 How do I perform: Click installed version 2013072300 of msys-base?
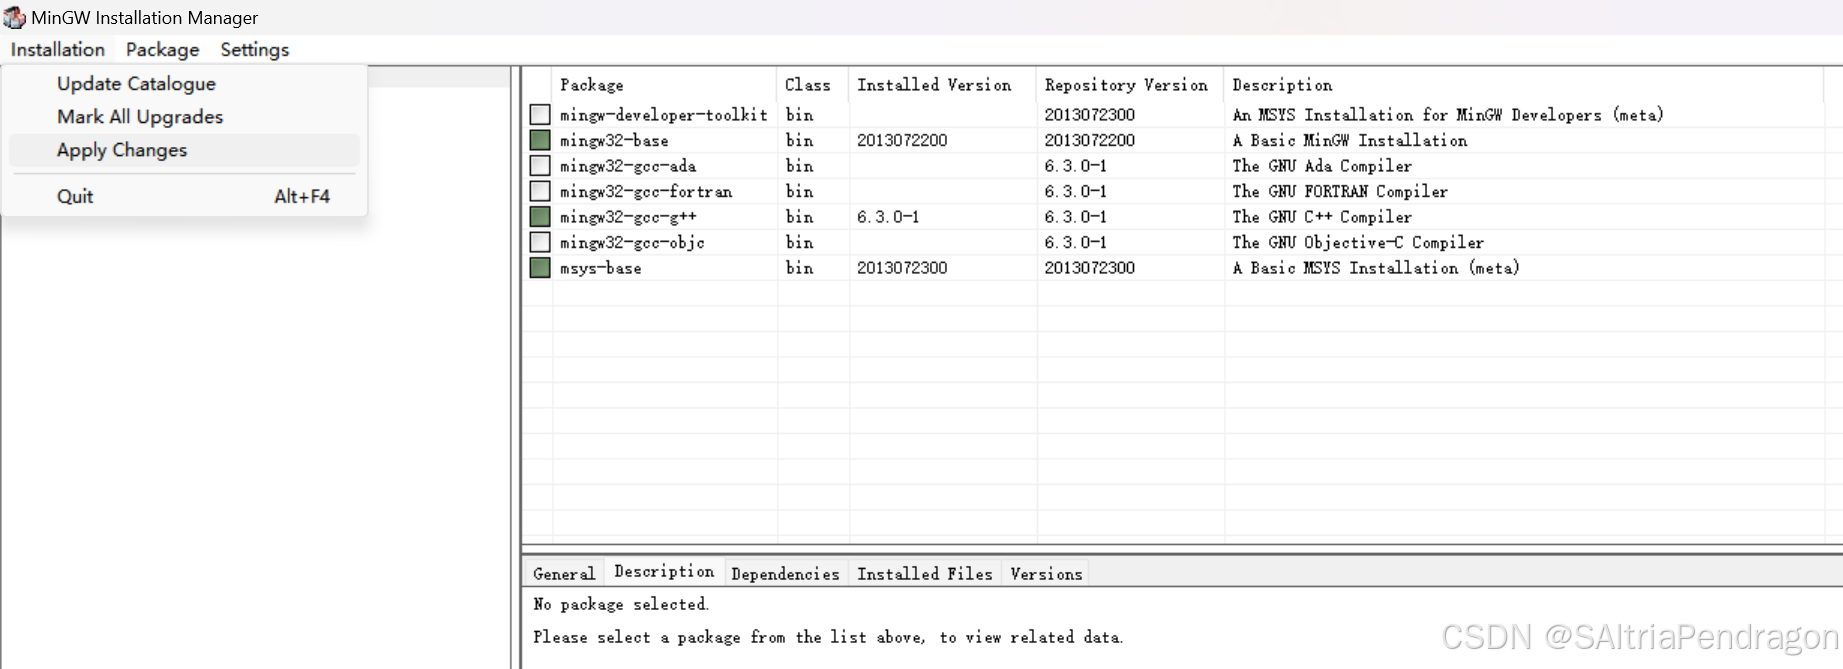point(902,268)
